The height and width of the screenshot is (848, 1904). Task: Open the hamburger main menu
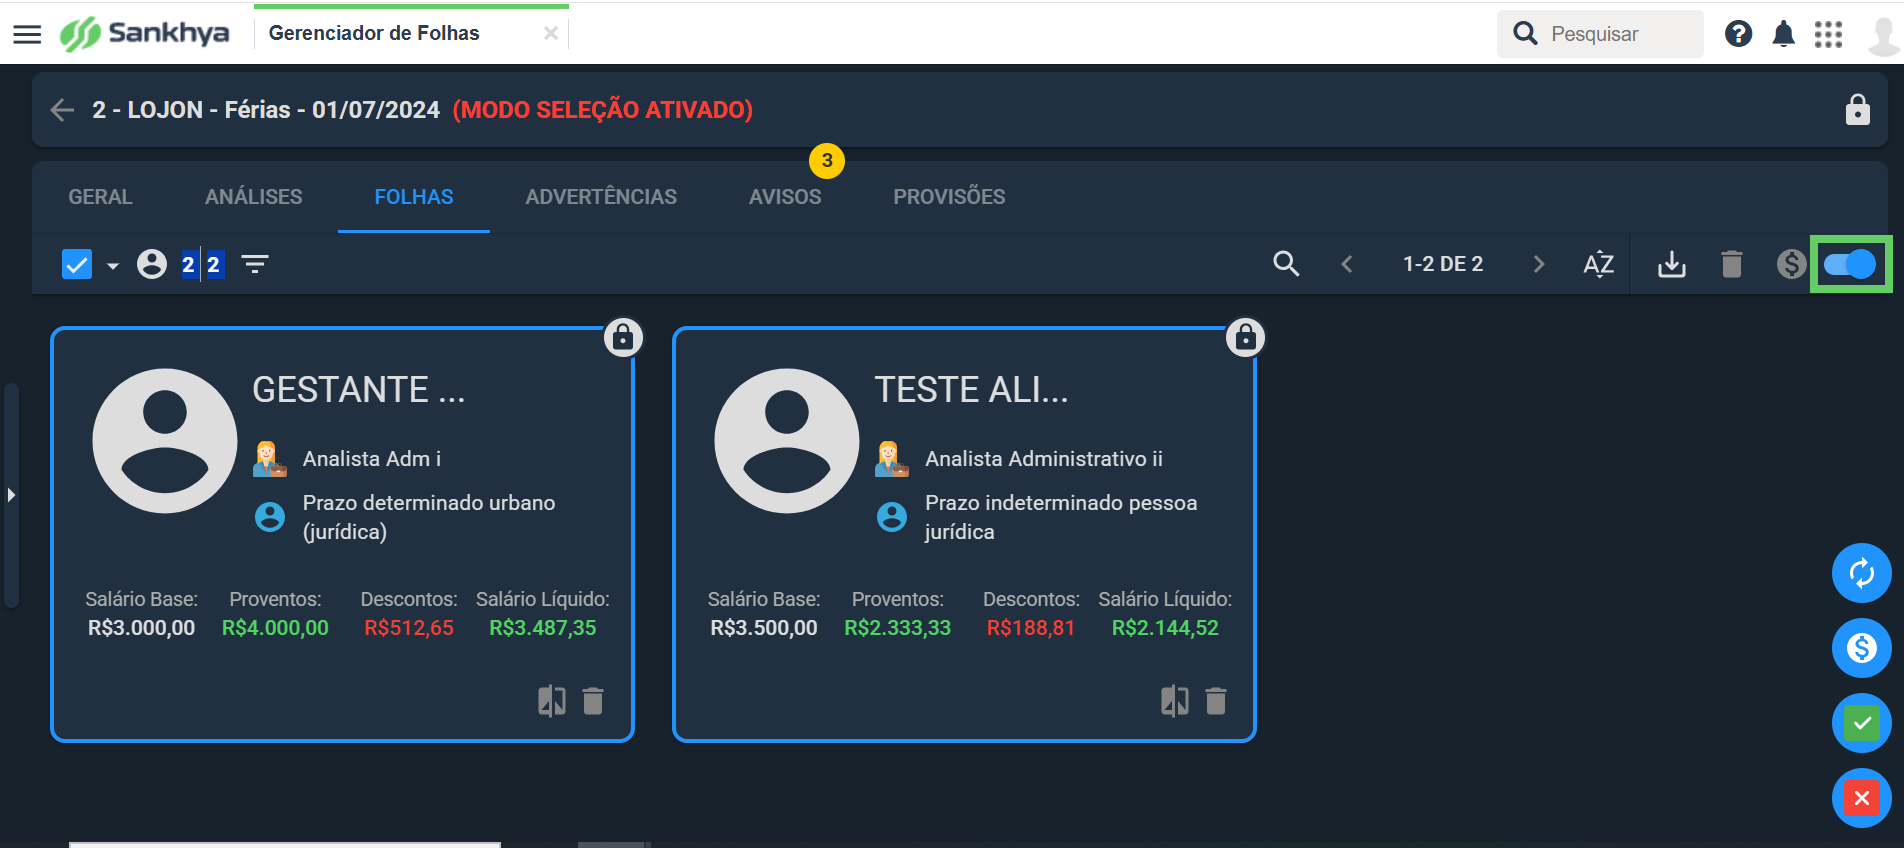coord(27,34)
